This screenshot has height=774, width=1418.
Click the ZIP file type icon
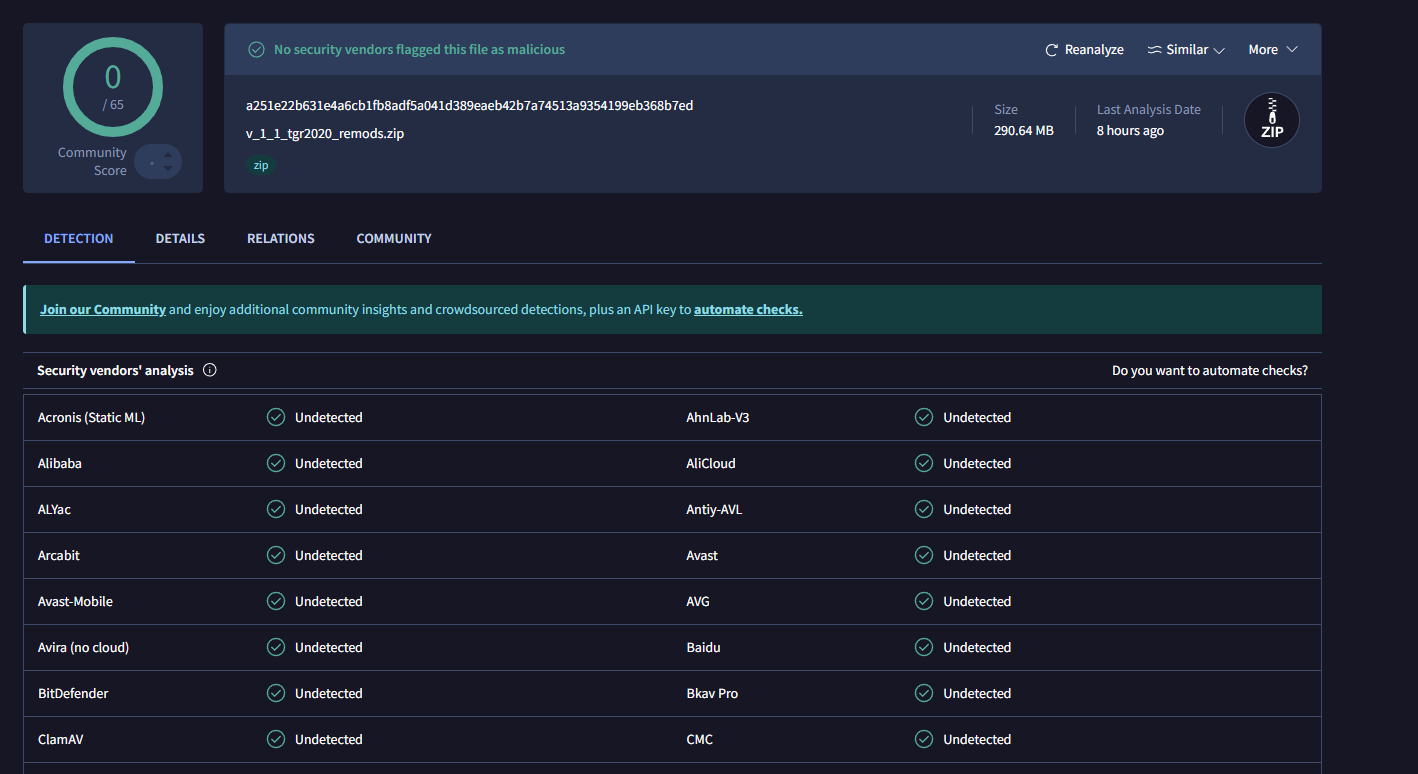[x=1271, y=121]
